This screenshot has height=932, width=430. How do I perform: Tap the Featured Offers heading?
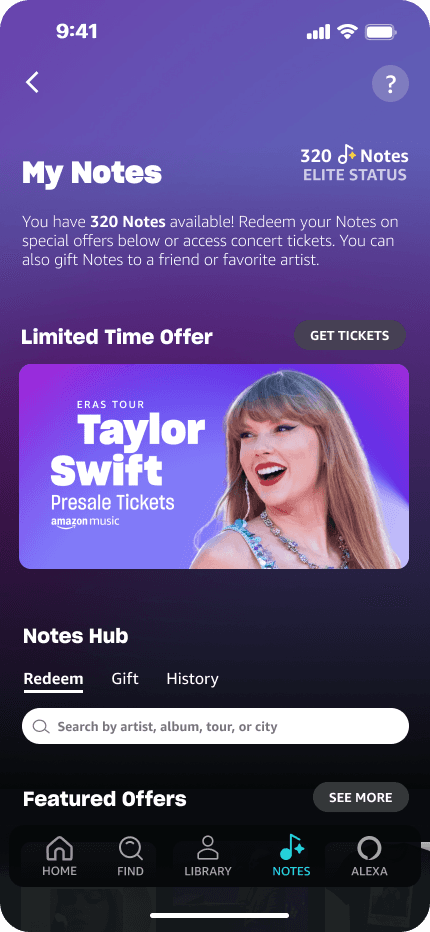[105, 798]
